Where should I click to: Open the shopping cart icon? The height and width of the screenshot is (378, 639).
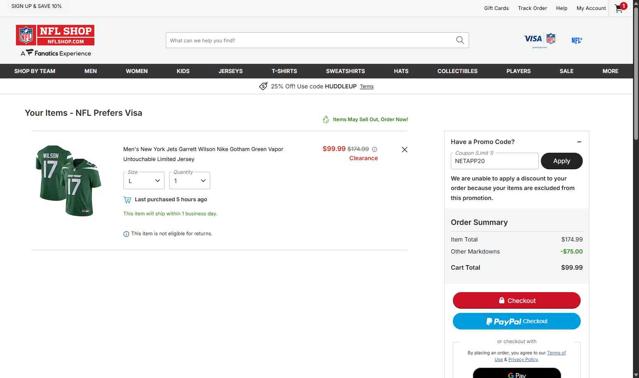pos(620,8)
